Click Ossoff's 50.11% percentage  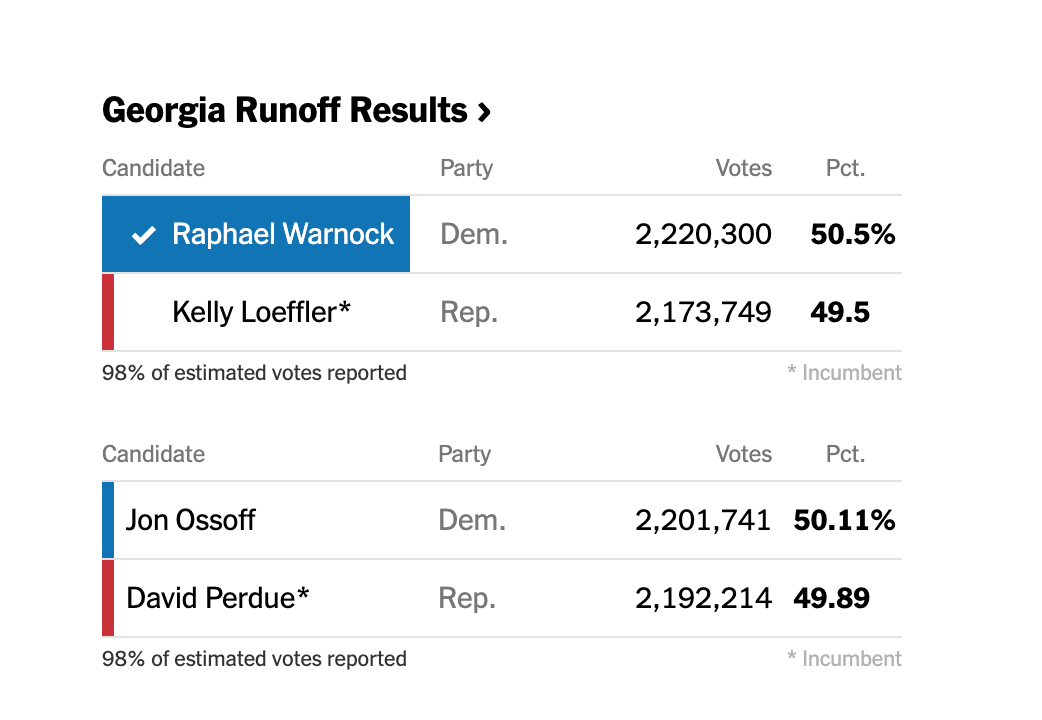click(x=844, y=520)
